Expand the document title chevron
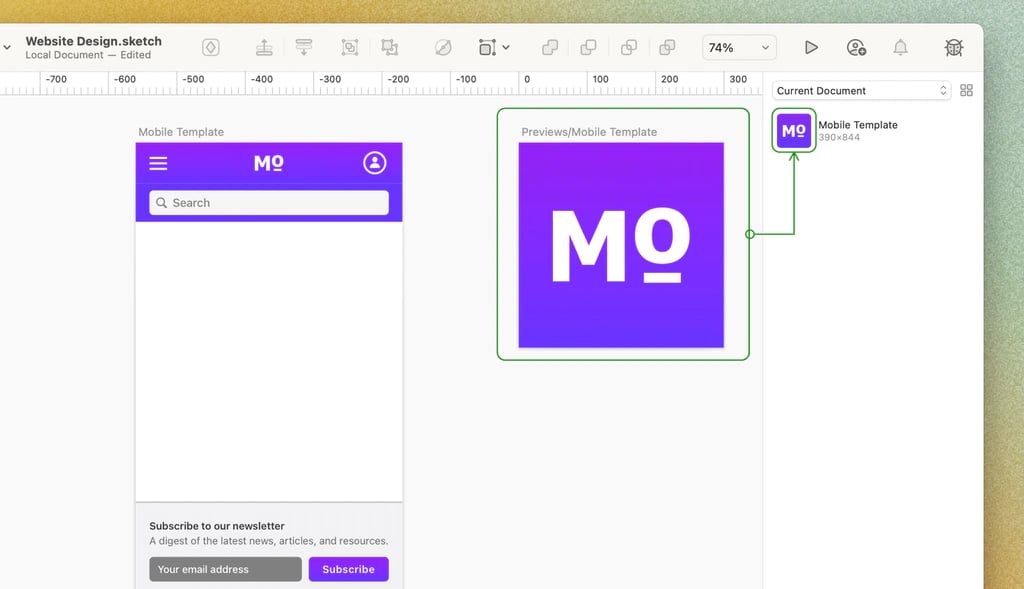This screenshot has width=1024, height=589. [x=7, y=48]
